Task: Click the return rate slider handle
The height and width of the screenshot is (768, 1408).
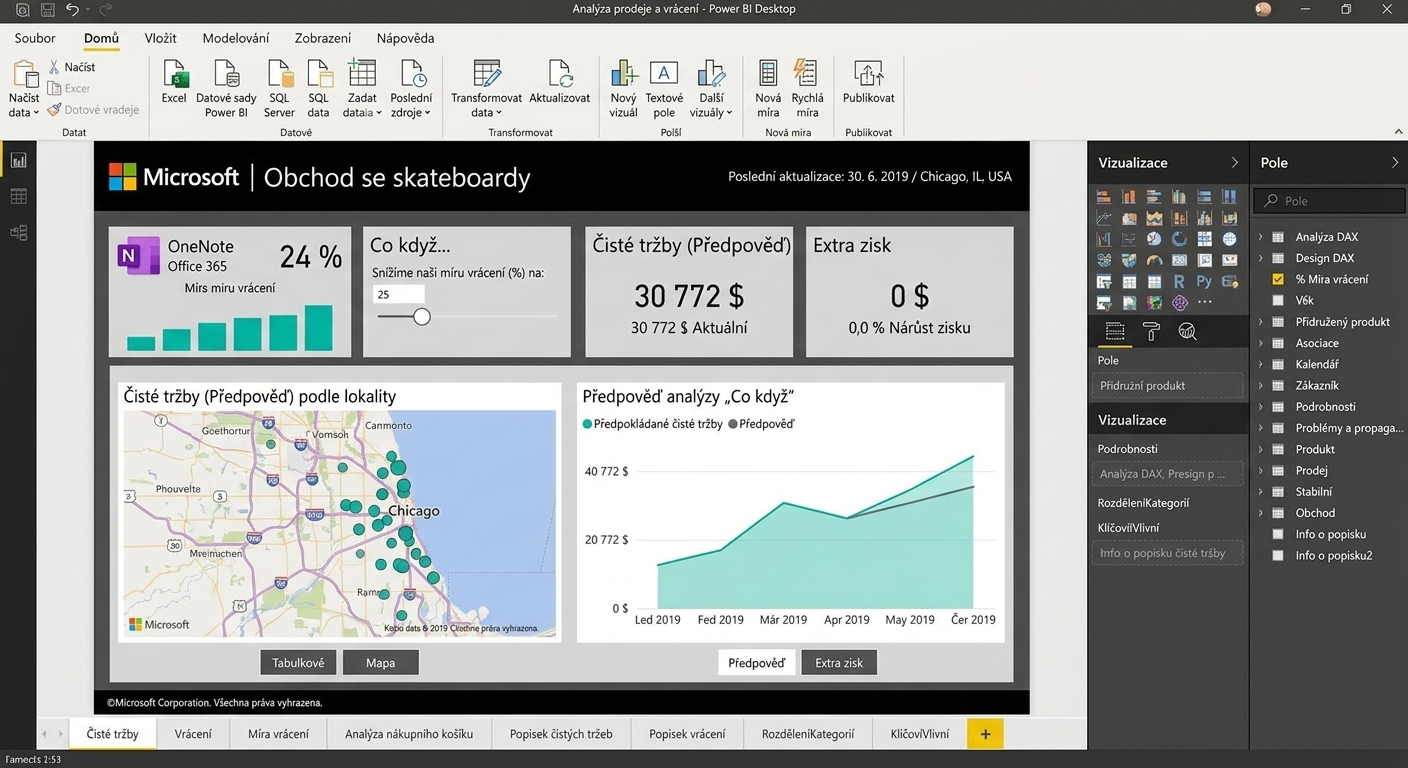Action: pos(422,316)
